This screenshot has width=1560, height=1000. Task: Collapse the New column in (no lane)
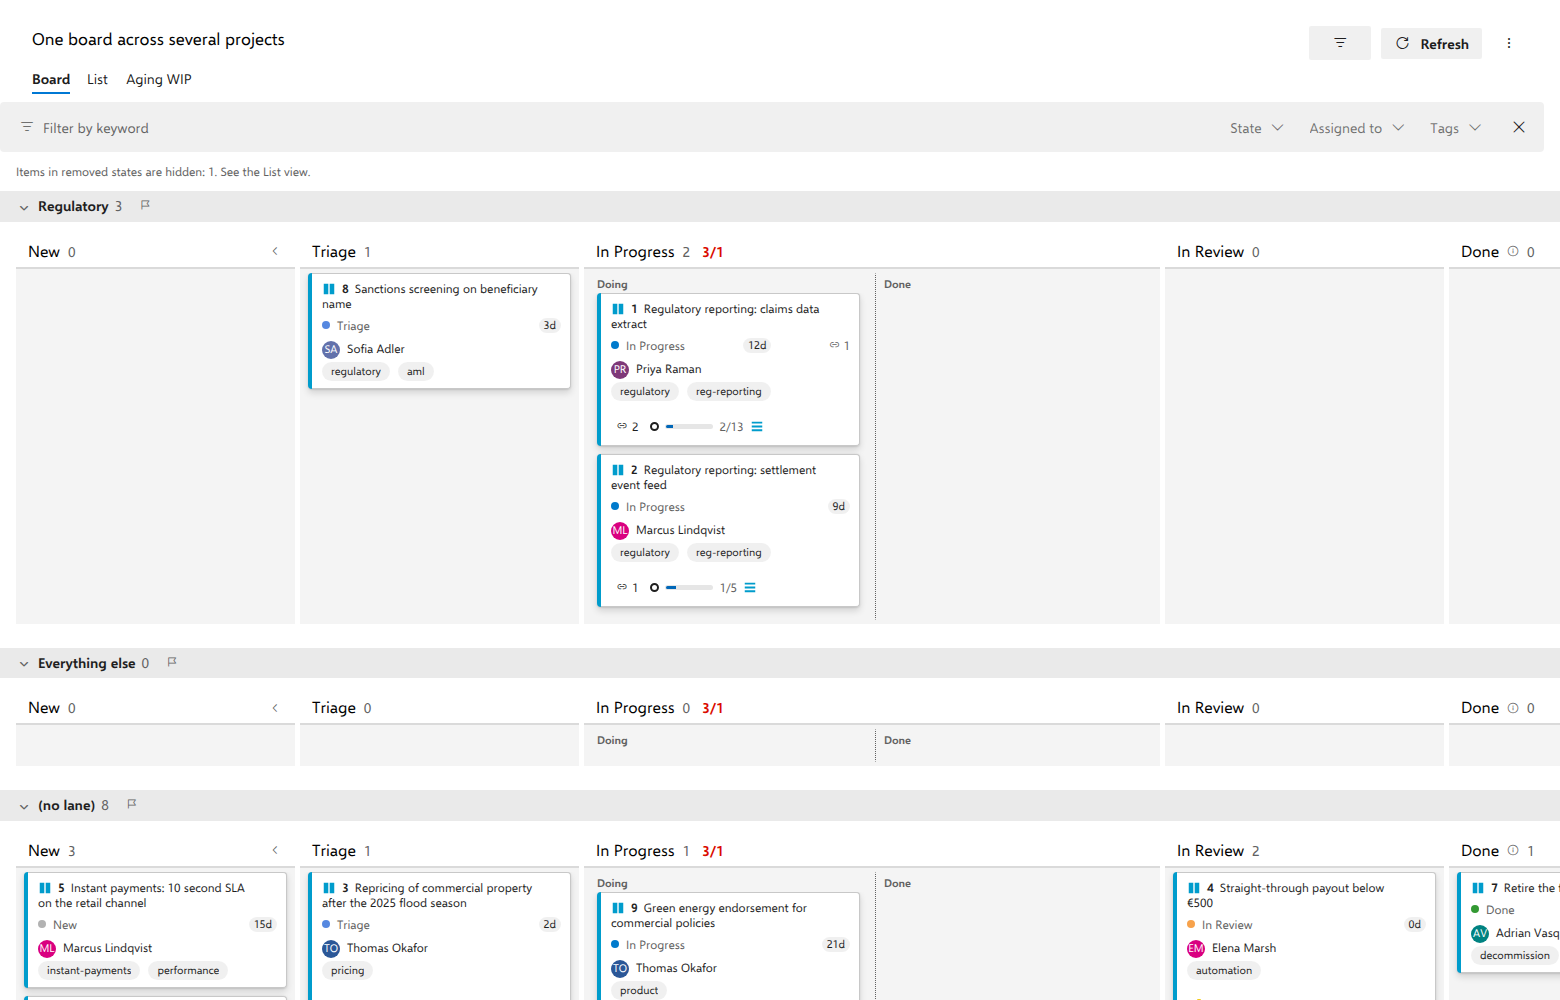pyautogui.click(x=275, y=850)
